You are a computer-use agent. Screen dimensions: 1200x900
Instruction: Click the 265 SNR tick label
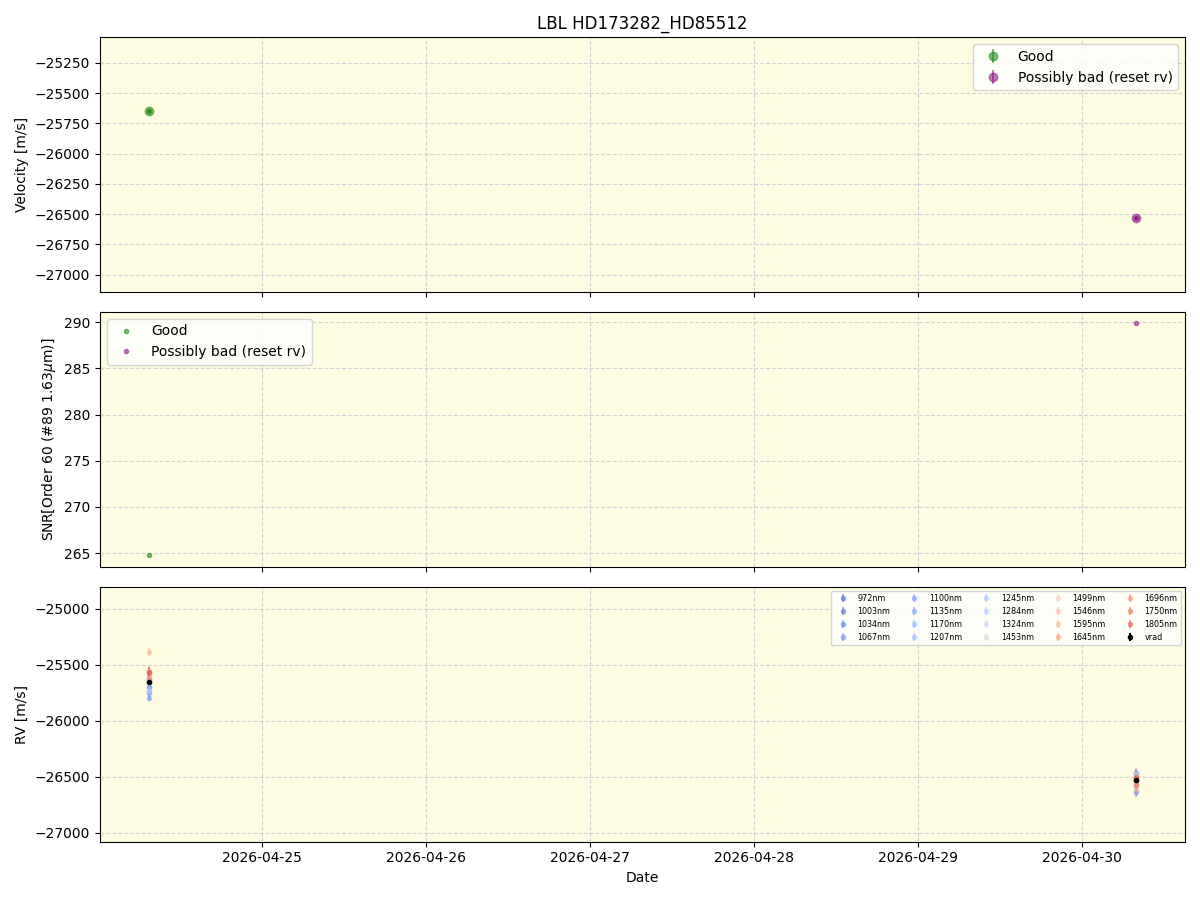tap(79, 554)
